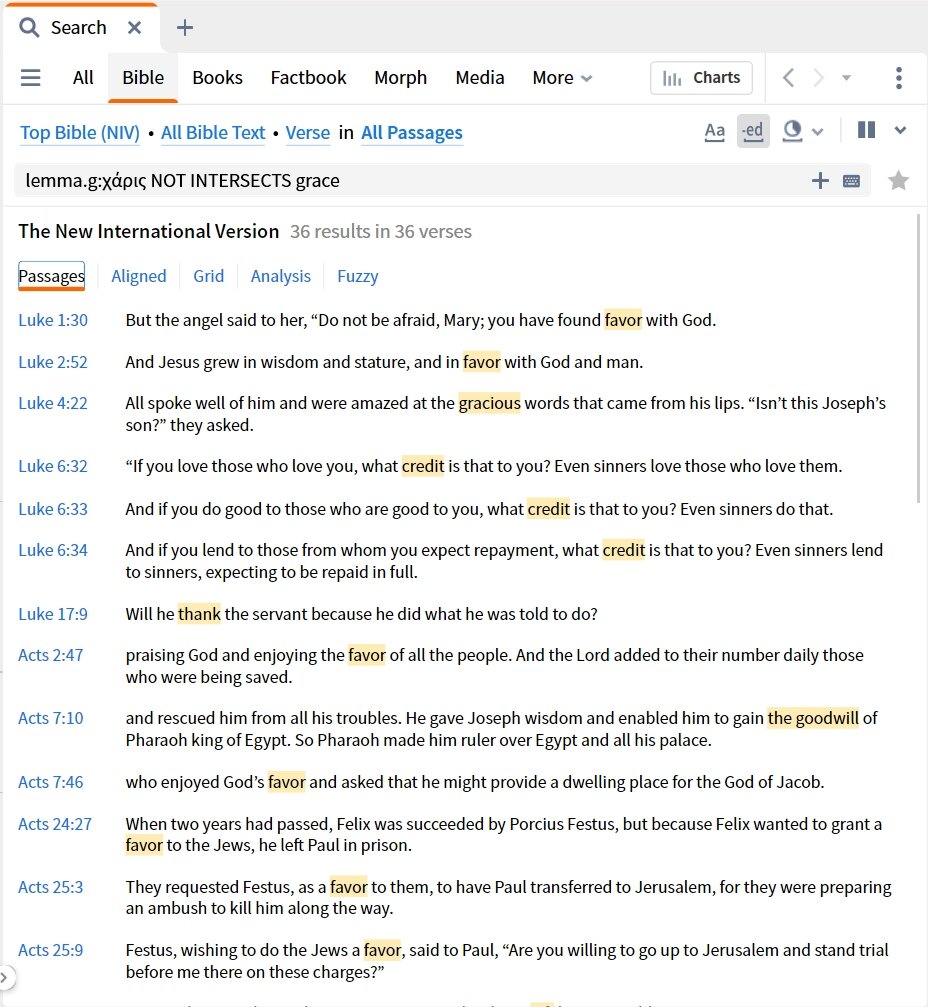
Task: Favorite this search with the star icon
Action: point(898,180)
